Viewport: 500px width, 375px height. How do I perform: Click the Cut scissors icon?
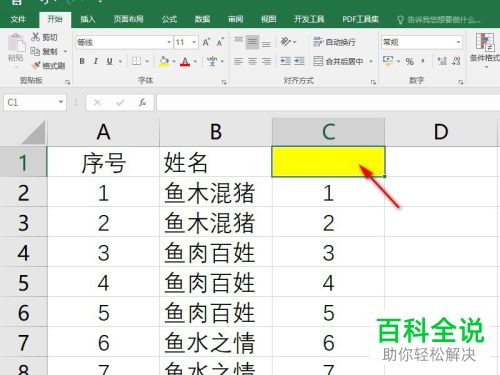coord(35,37)
